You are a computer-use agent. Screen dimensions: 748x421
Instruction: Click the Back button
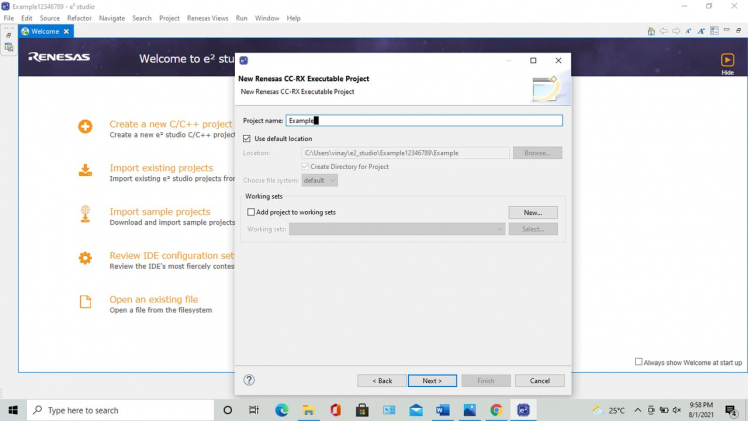click(382, 380)
